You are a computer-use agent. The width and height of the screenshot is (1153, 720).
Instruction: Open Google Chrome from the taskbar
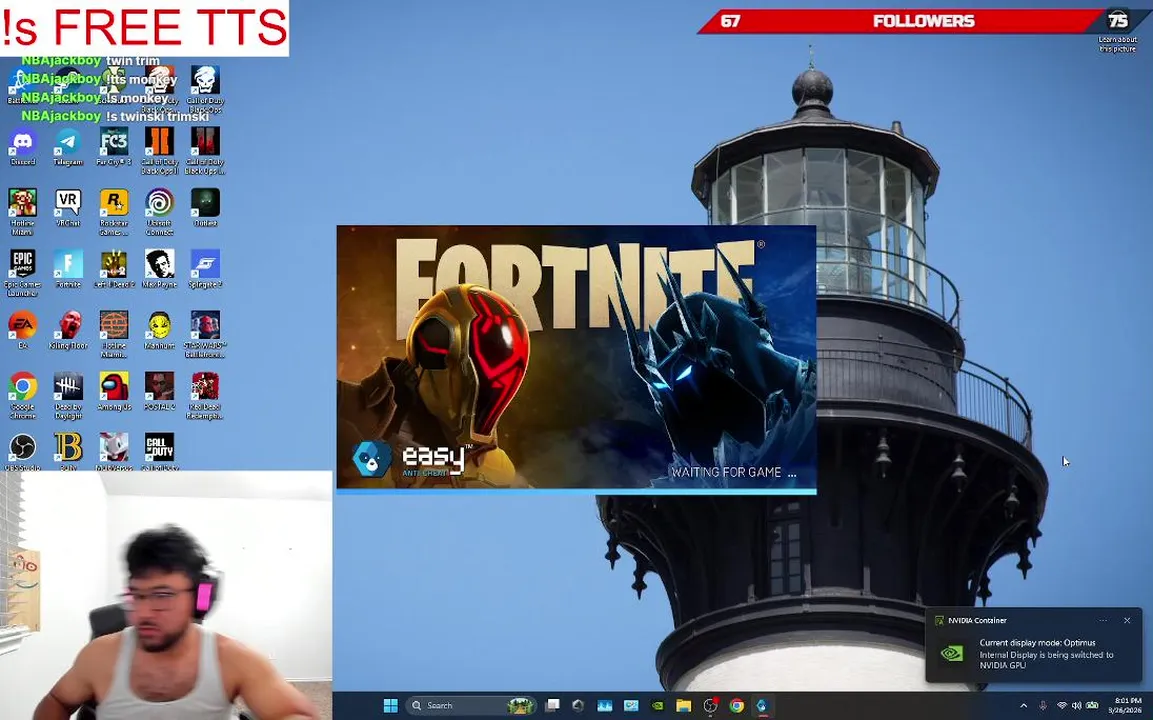(x=736, y=705)
